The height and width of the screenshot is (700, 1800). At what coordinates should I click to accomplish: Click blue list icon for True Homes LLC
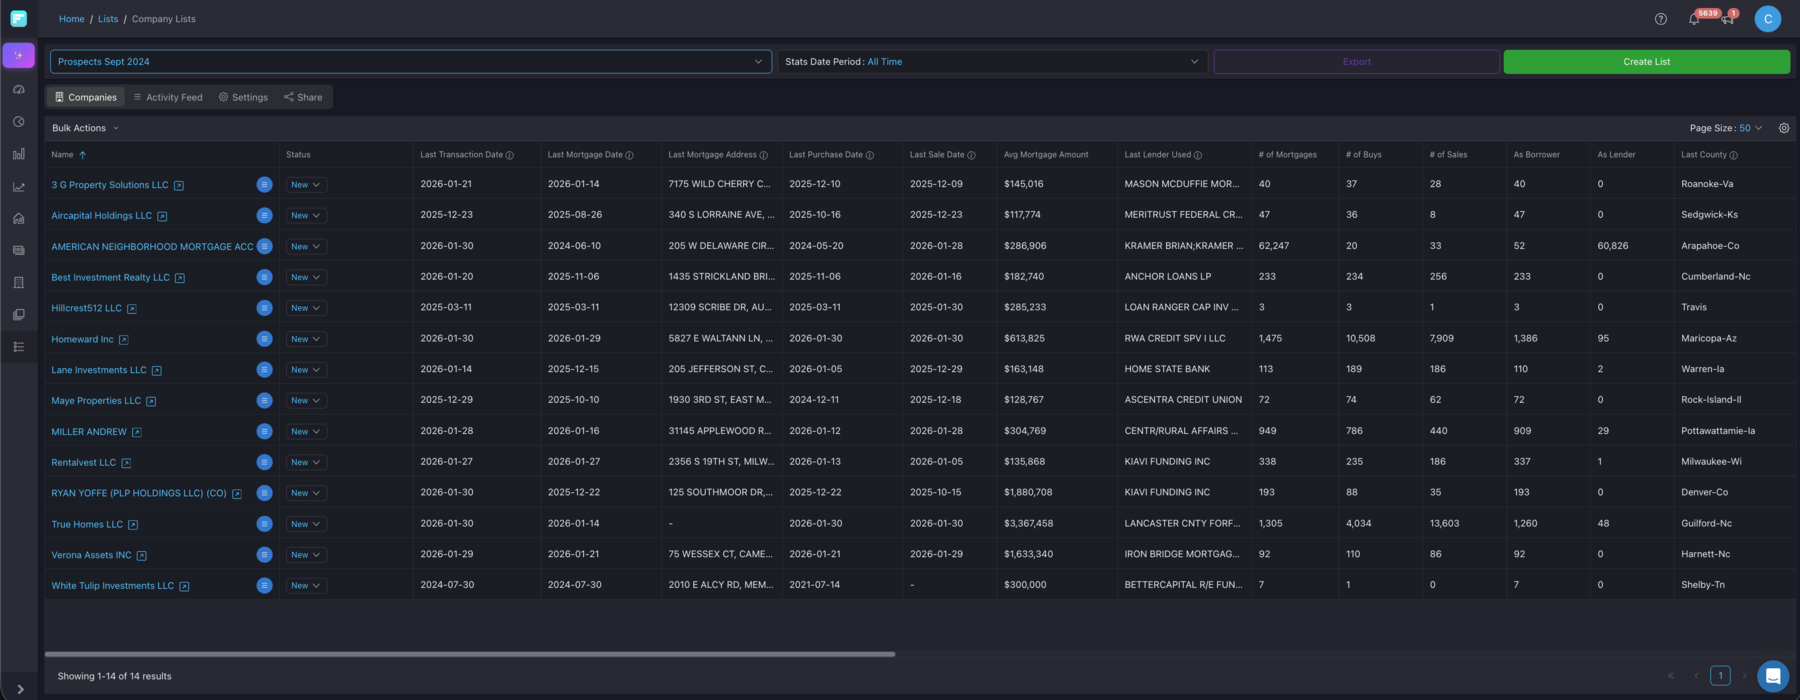[264, 524]
